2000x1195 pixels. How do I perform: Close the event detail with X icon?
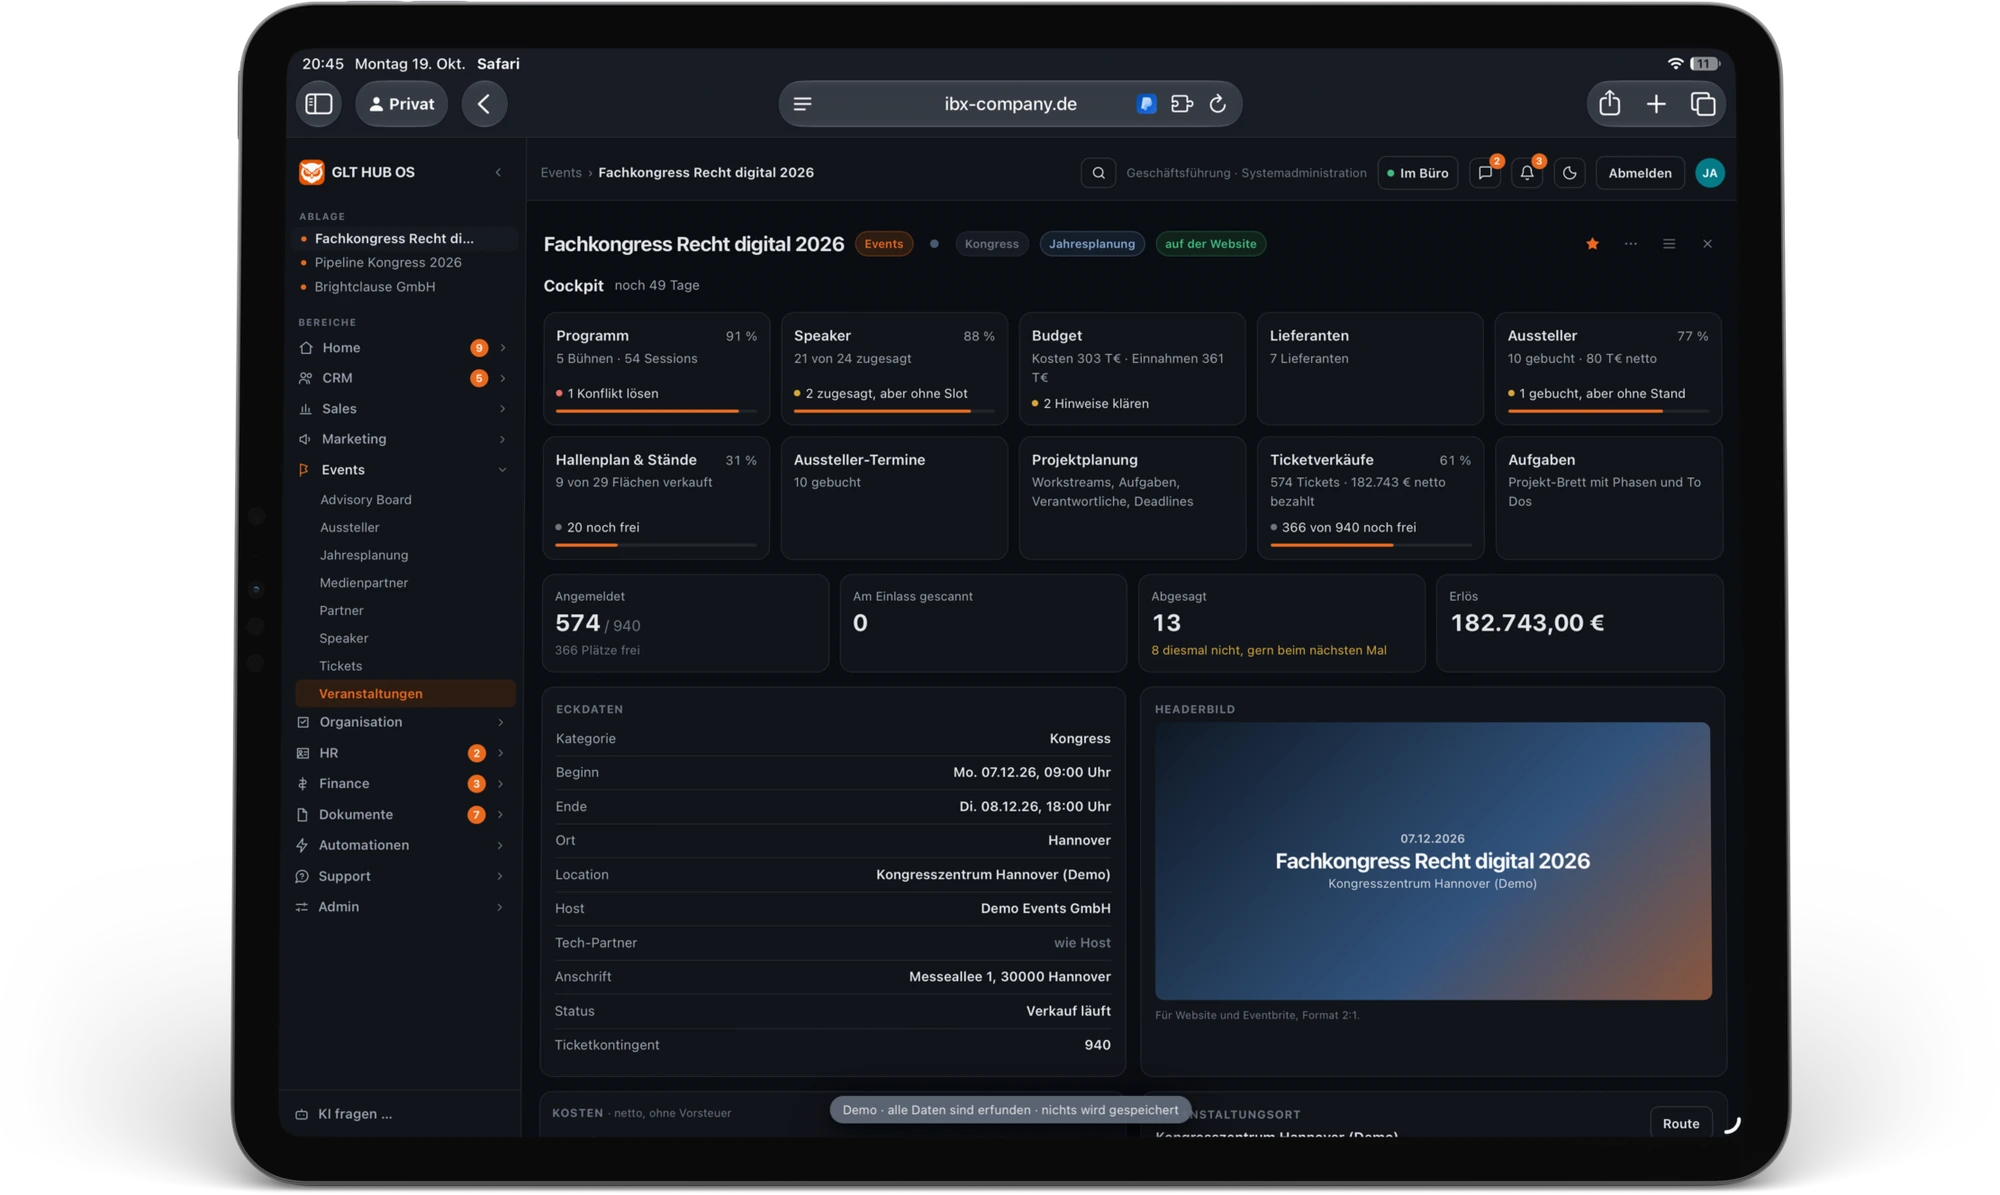(1707, 244)
